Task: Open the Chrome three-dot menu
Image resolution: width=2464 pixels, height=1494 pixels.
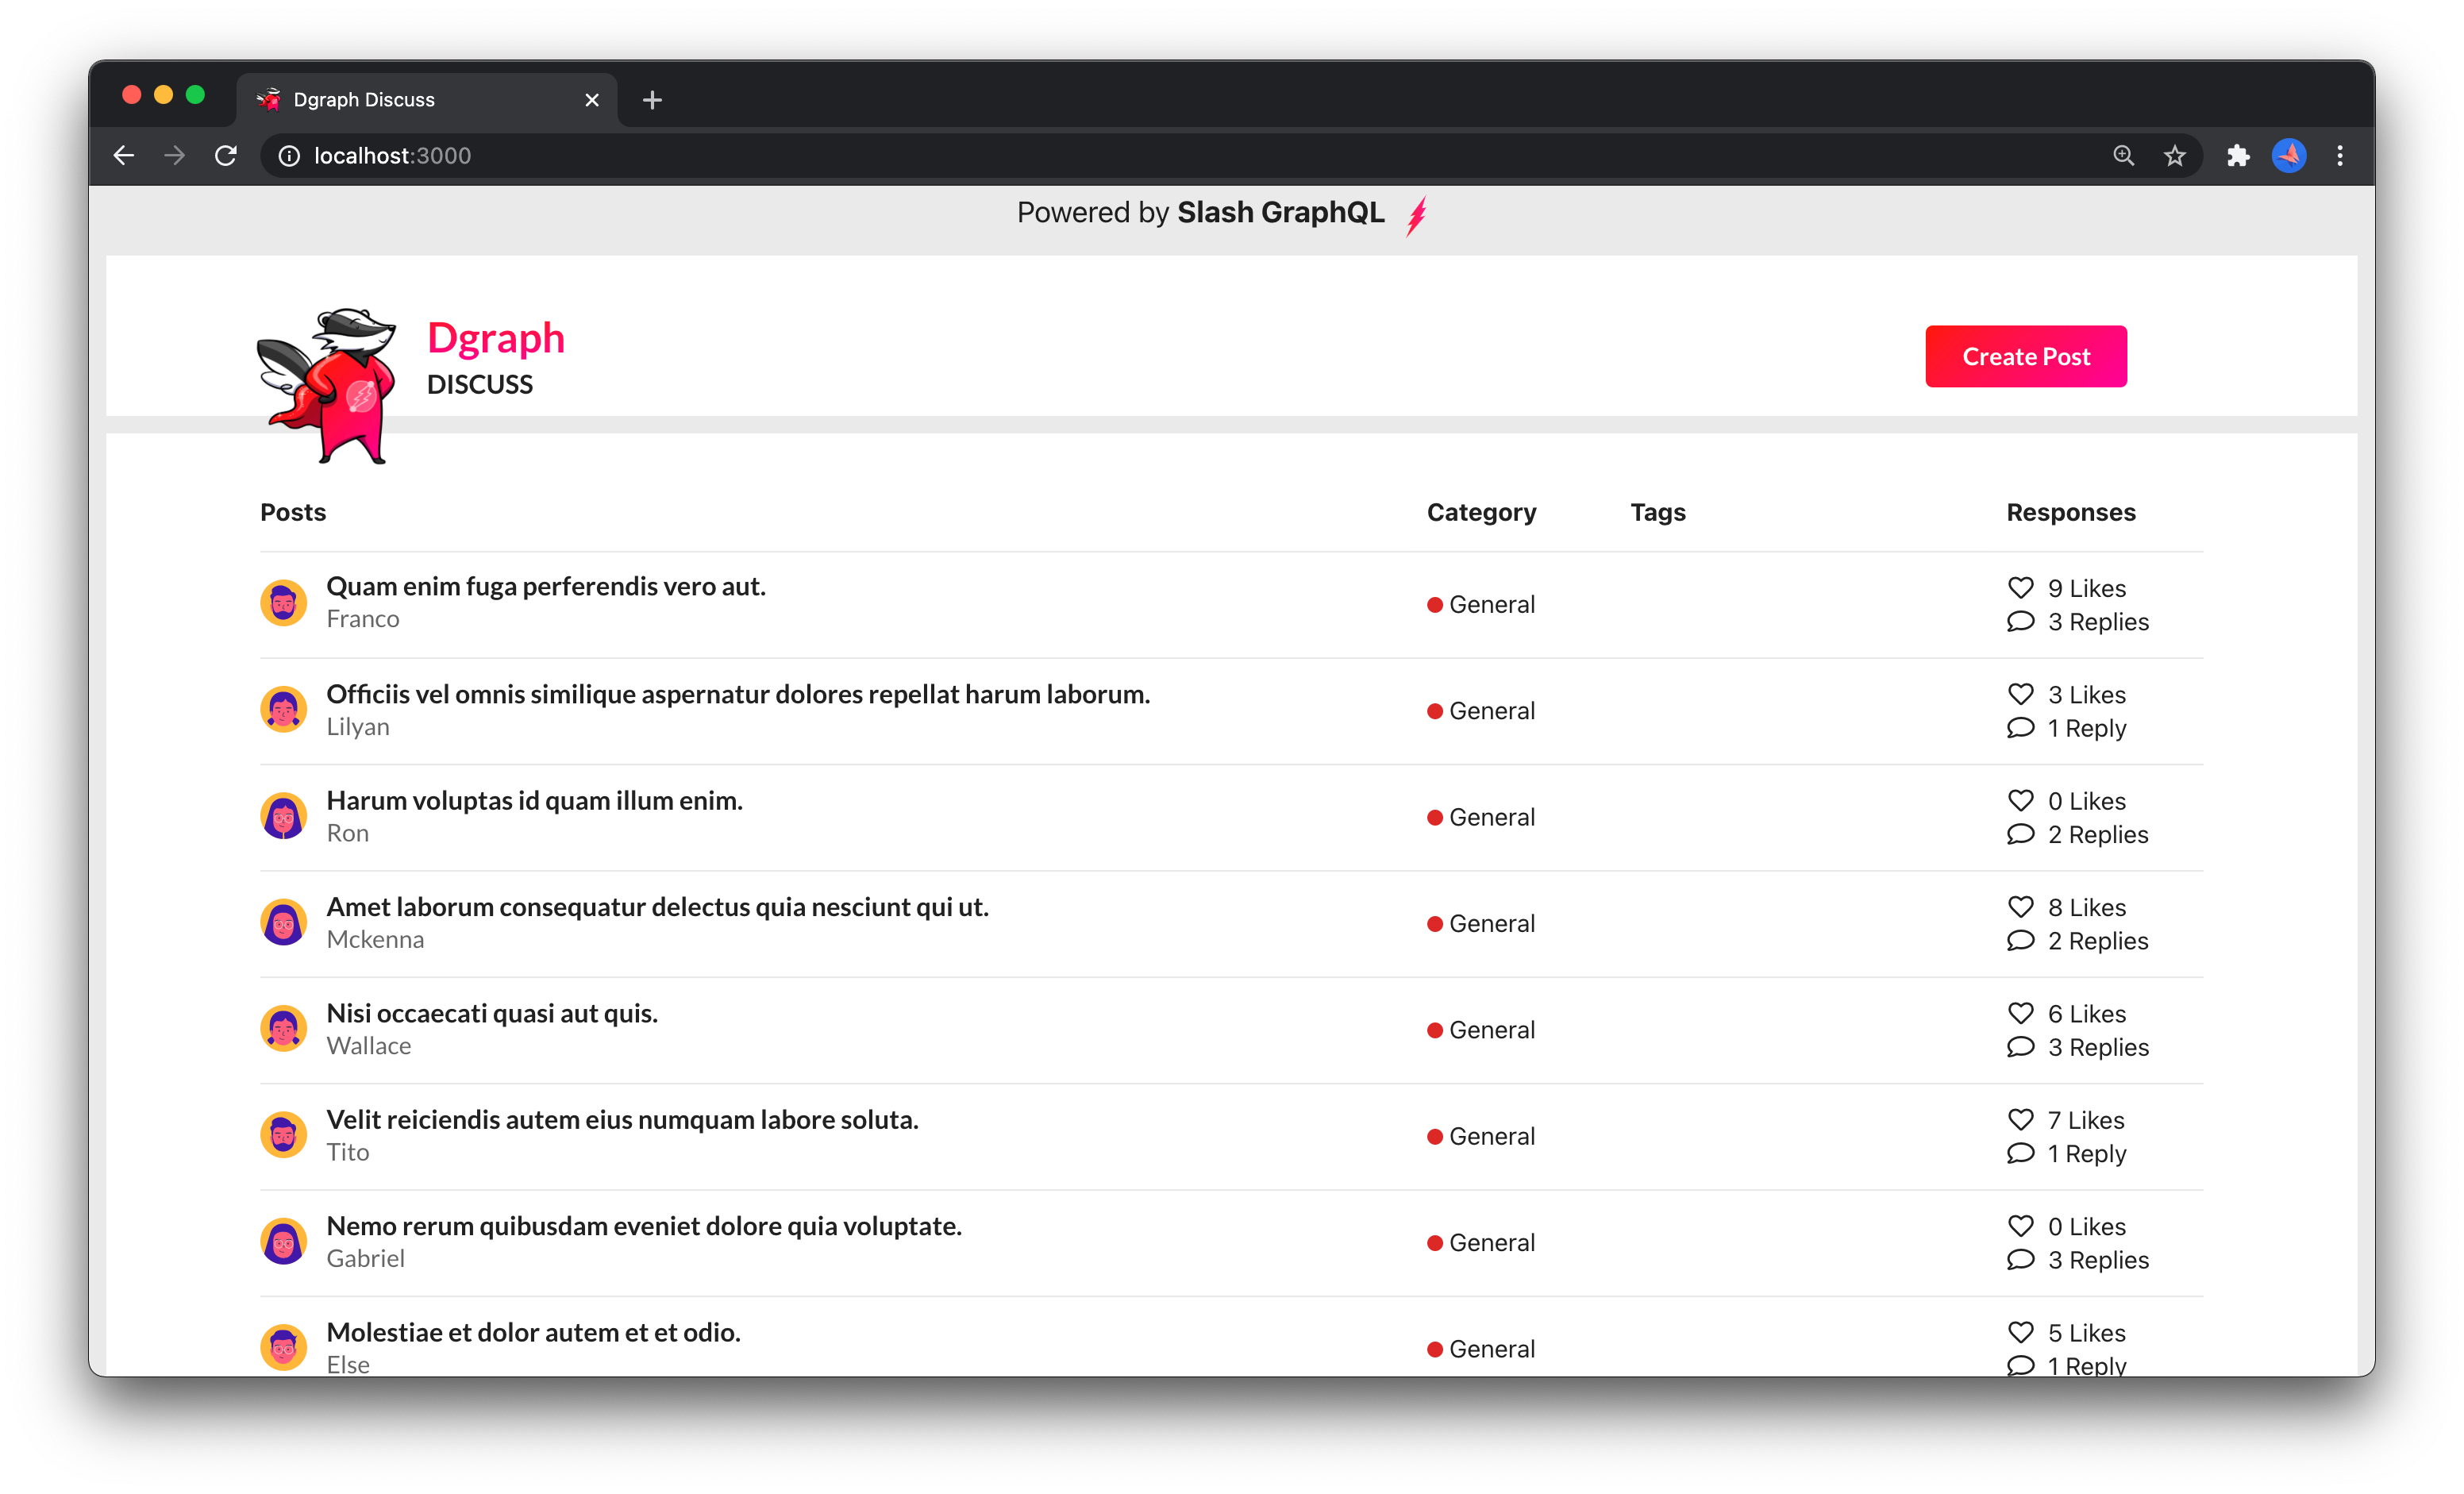Action: (2341, 156)
